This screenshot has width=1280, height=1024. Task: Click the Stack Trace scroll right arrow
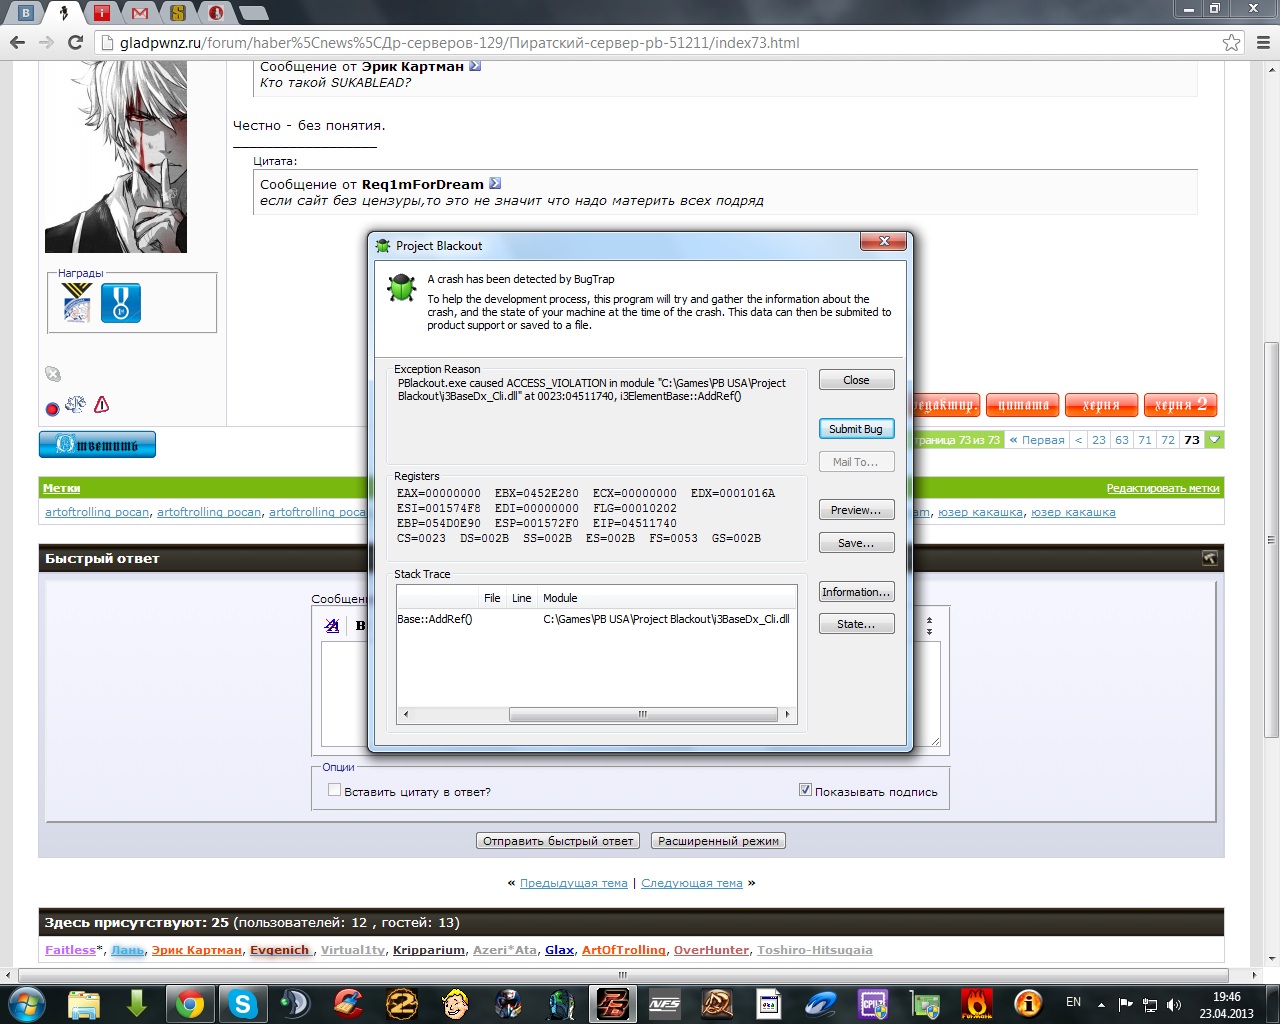(x=788, y=714)
